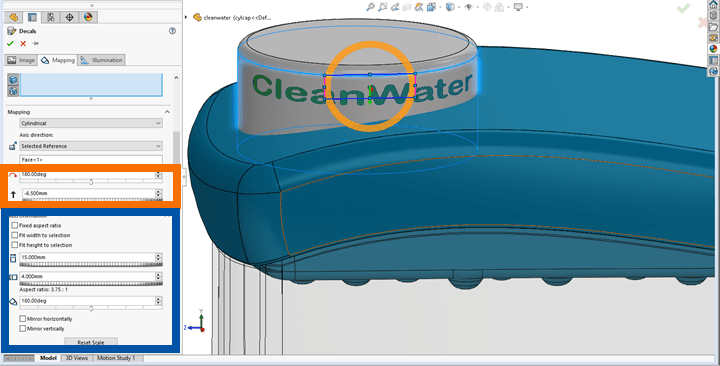
Task: Enable Fixed aspect ratio checkbox
Action: tap(15, 225)
